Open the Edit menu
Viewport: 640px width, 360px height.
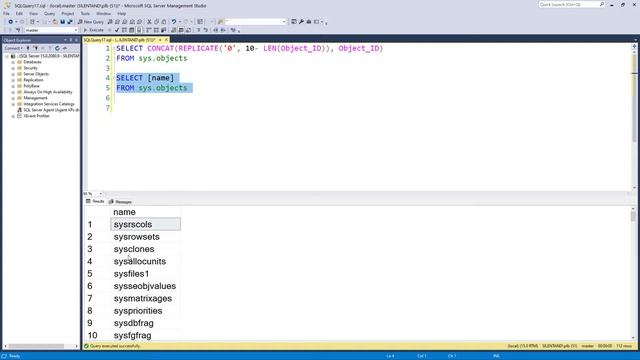(19, 13)
